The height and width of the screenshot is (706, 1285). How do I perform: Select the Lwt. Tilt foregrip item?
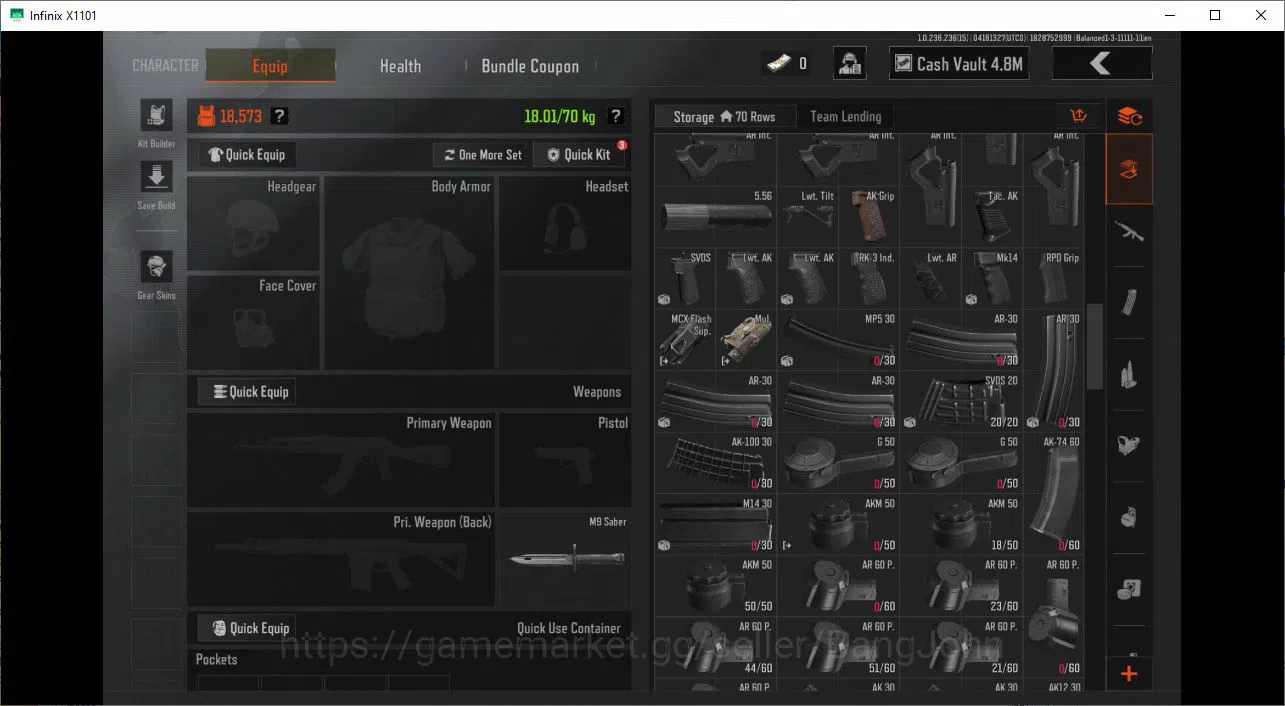[808, 217]
